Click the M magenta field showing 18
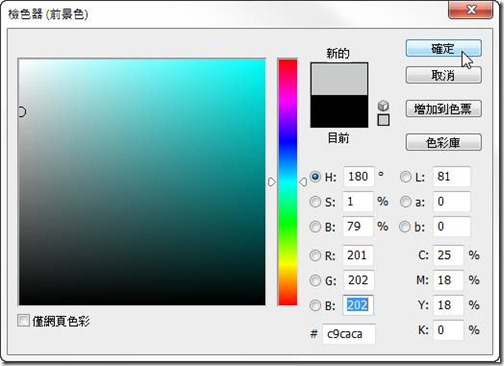This screenshot has height=366, width=504. 448,280
